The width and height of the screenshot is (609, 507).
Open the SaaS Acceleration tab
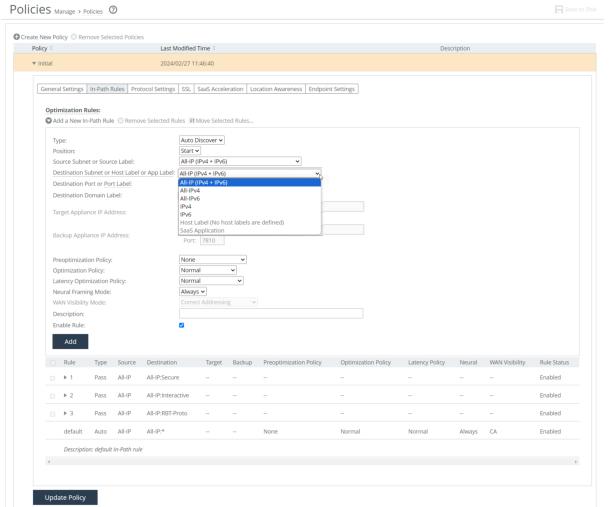pos(218,89)
